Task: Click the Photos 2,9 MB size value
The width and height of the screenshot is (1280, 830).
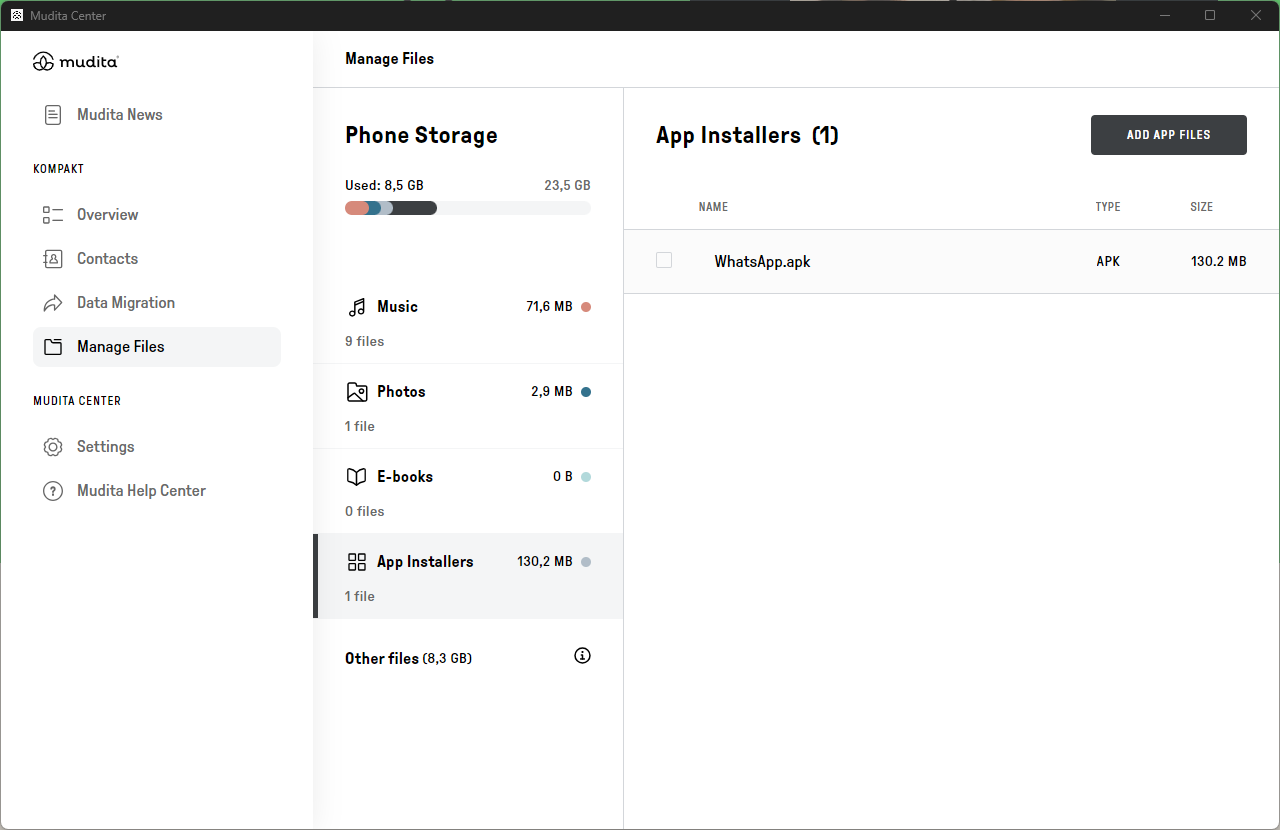Action: pyautogui.click(x=552, y=392)
